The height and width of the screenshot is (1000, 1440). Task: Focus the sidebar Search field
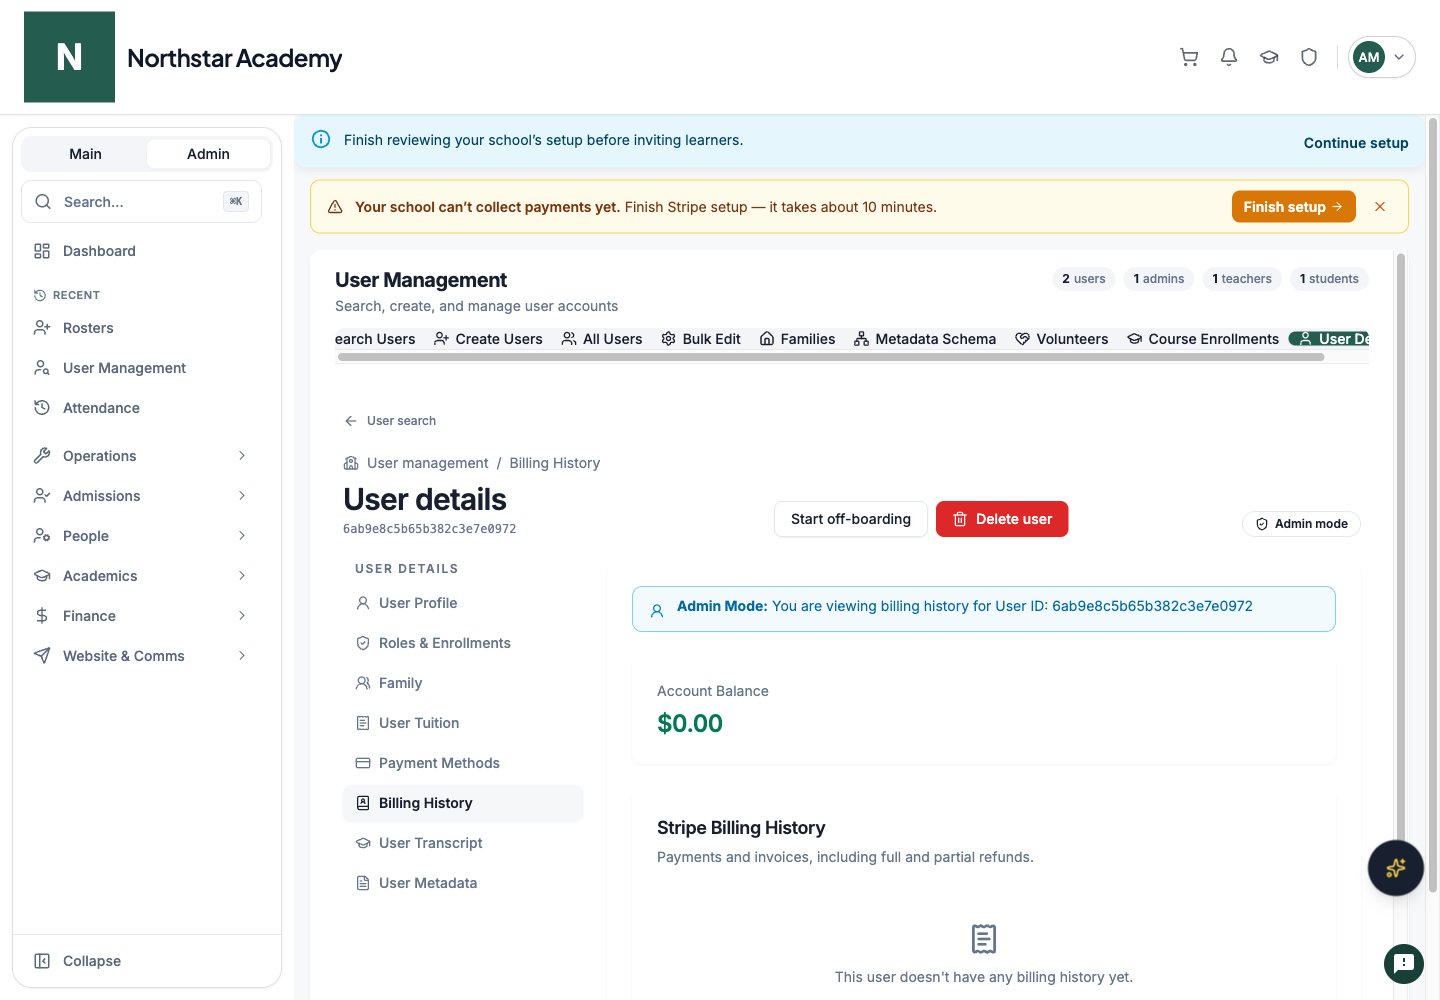[x=141, y=202]
